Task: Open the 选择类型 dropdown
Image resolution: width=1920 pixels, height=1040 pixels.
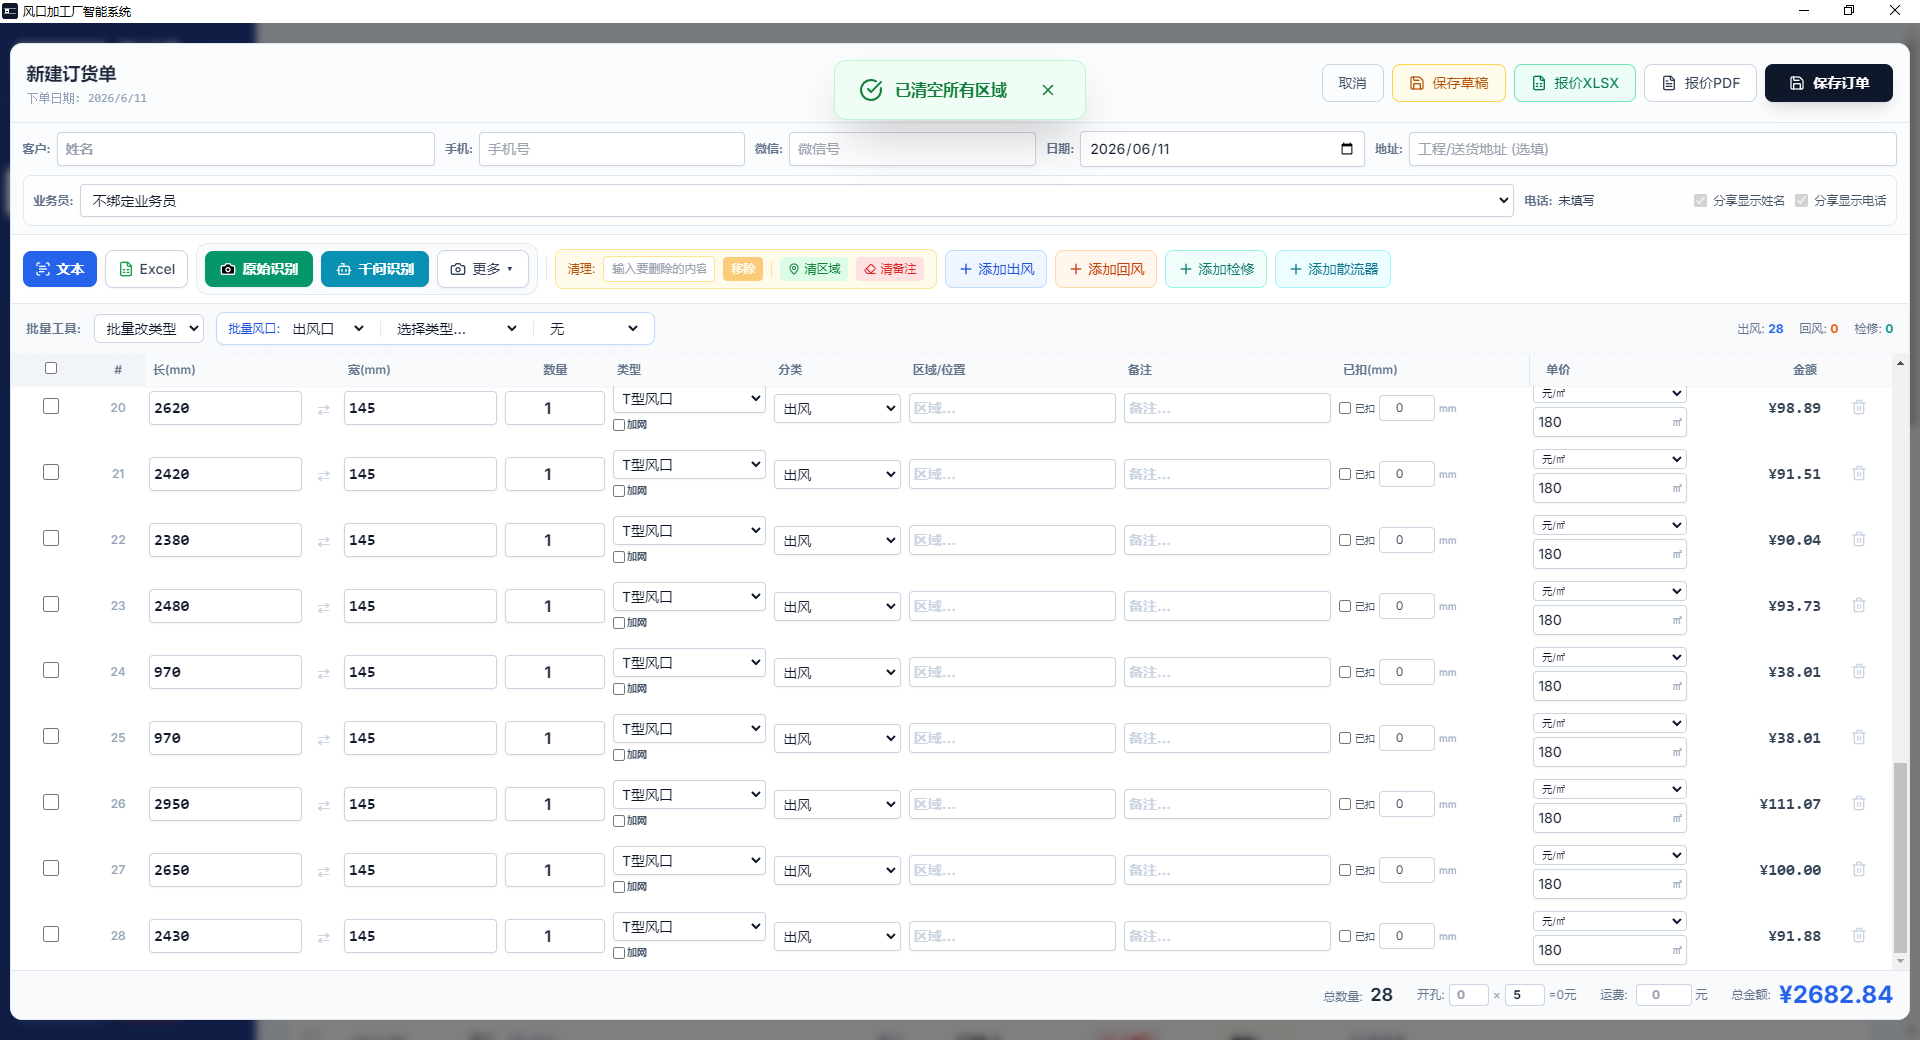Action: (456, 328)
